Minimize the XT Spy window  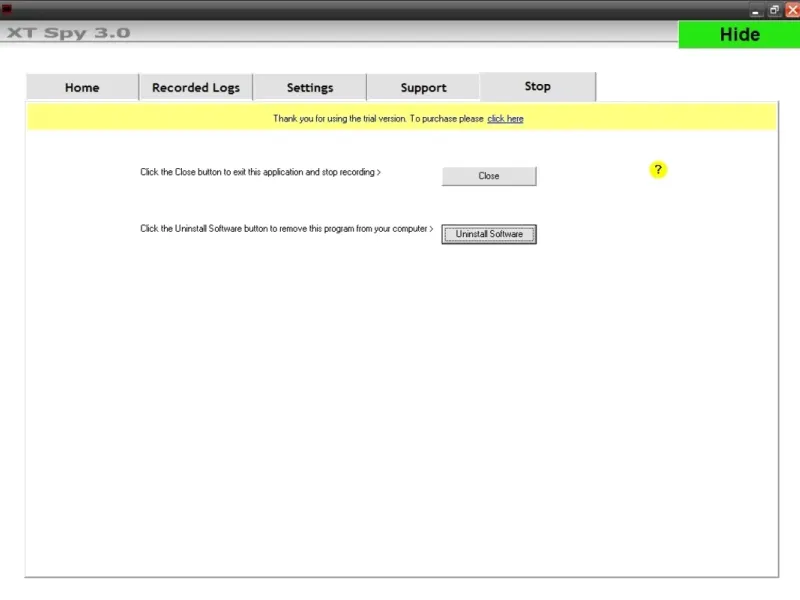click(x=756, y=10)
